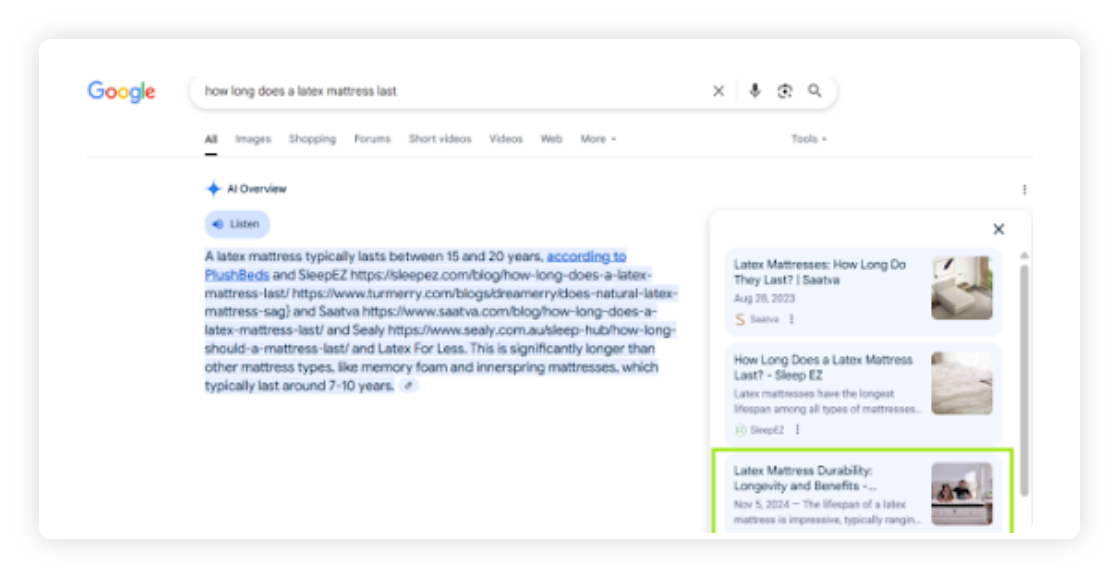This screenshot has width=1119, height=578.
Task: Expand the More search filters dropdown
Action: [598, 139]
